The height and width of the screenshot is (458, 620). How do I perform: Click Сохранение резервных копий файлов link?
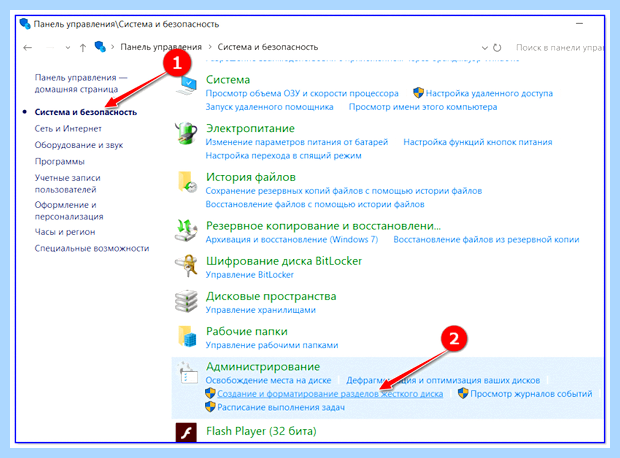(344, 191)
